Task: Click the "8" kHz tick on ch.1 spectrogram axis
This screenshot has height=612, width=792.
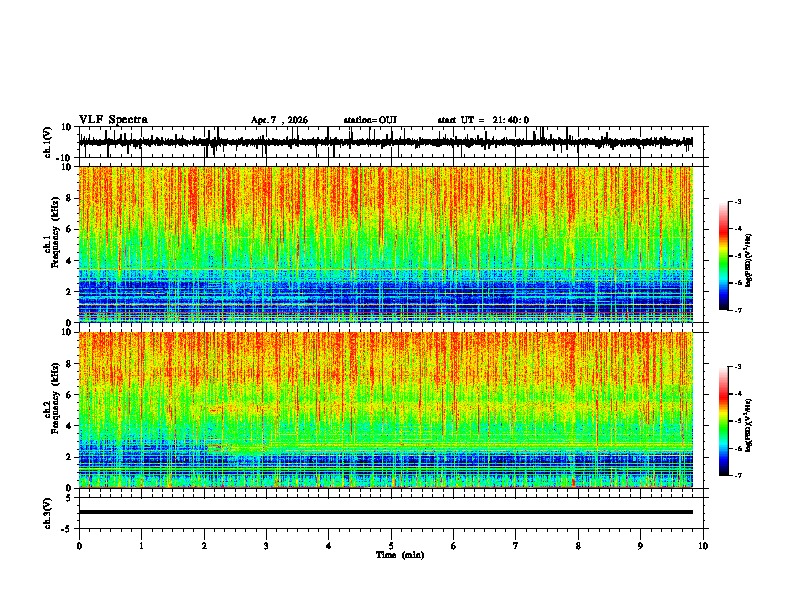Action: coord(69,198)
